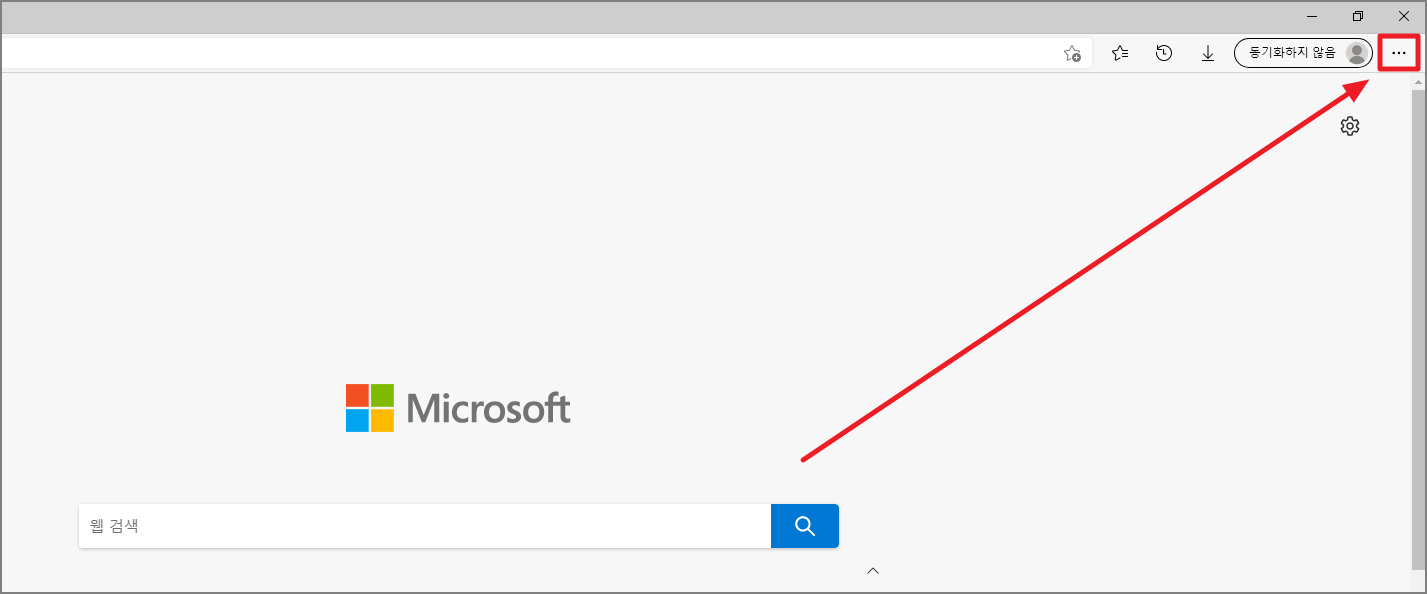Open the Downloads arrow icon
This screenshot has width=1427, height=594.
tap(1208, 53)
